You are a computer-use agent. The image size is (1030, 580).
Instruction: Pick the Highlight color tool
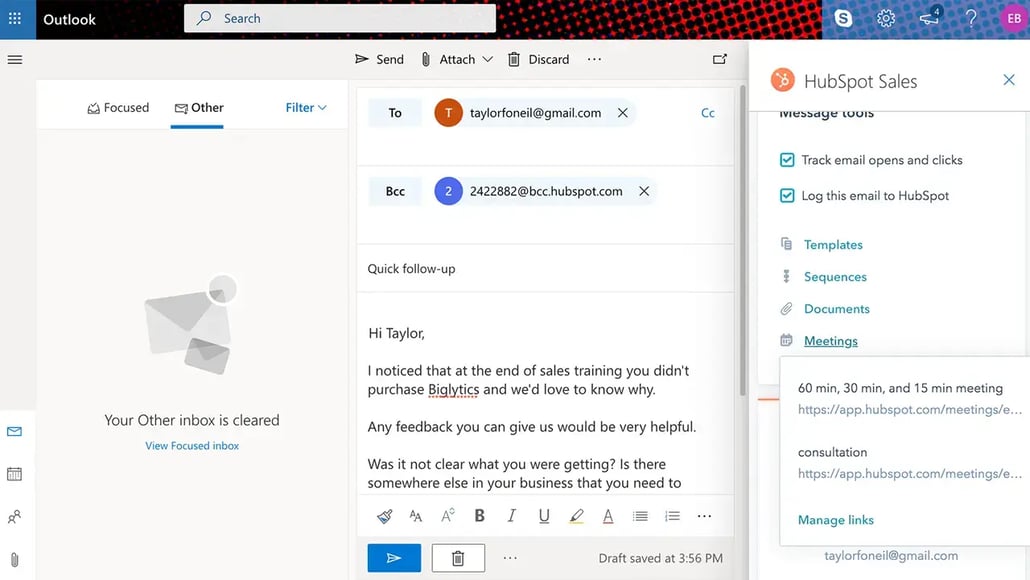pos(576,516)
